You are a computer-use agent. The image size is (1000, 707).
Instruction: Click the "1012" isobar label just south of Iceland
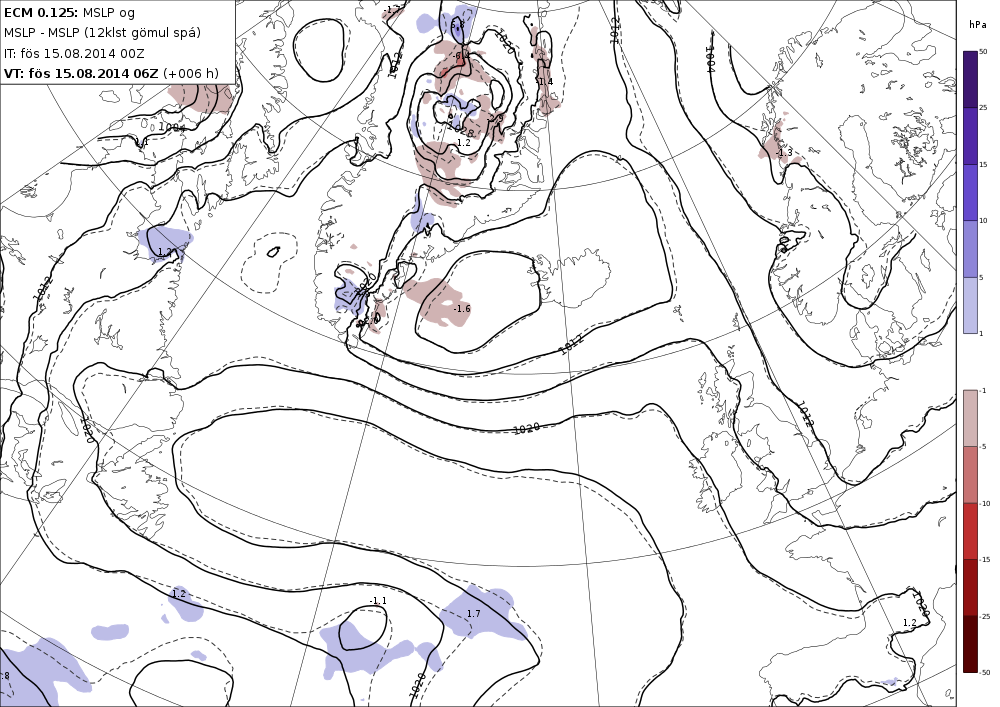[x=570, y=346]
